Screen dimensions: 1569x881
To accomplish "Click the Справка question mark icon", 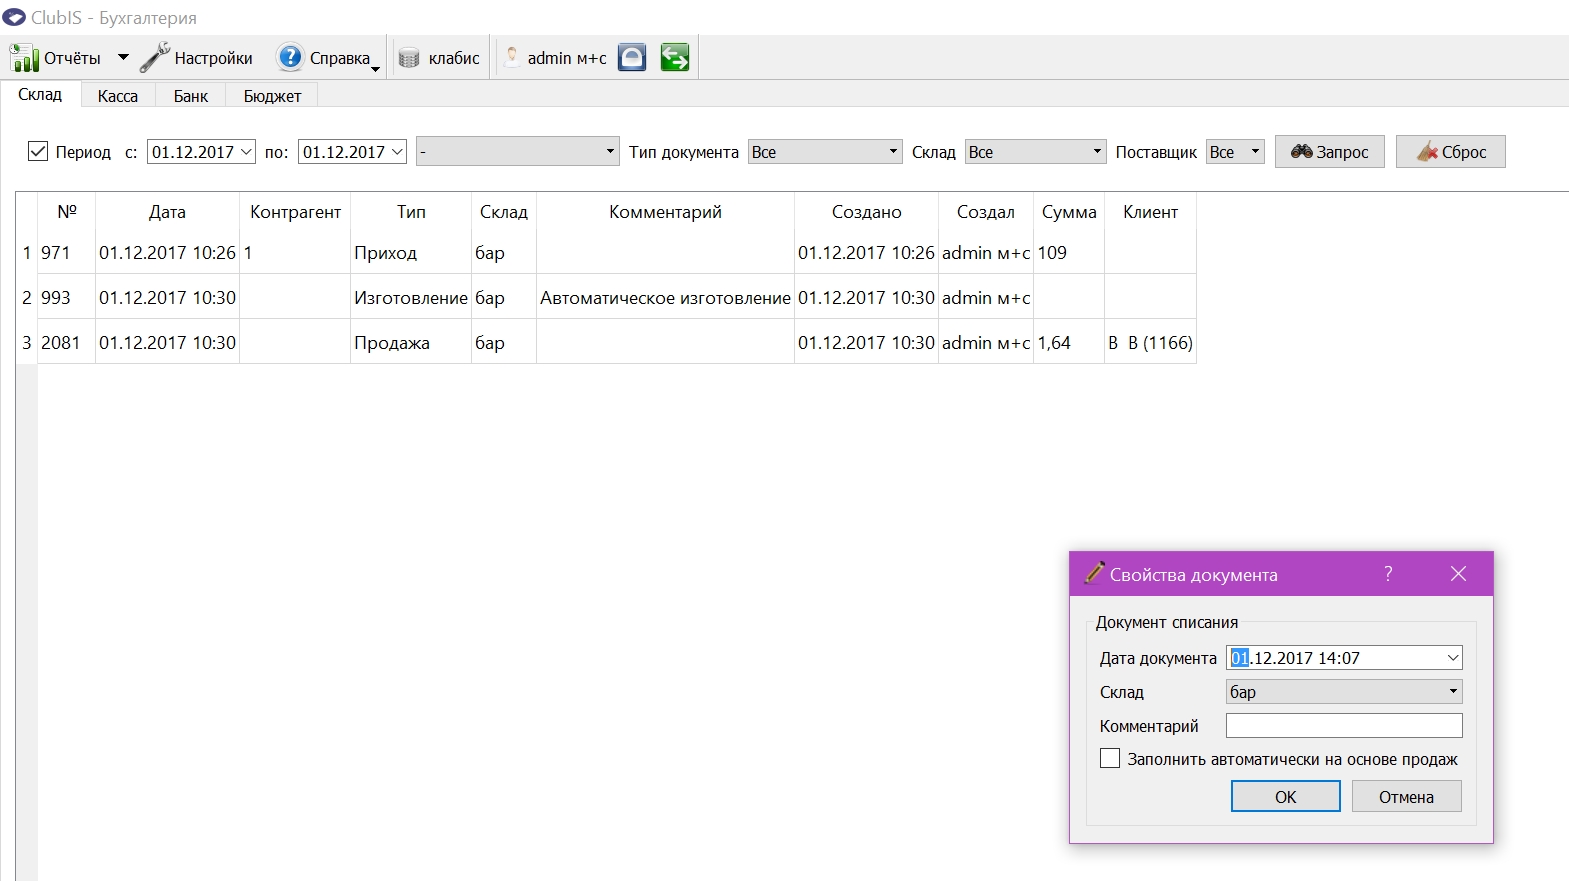I will (x=290, y=57).
